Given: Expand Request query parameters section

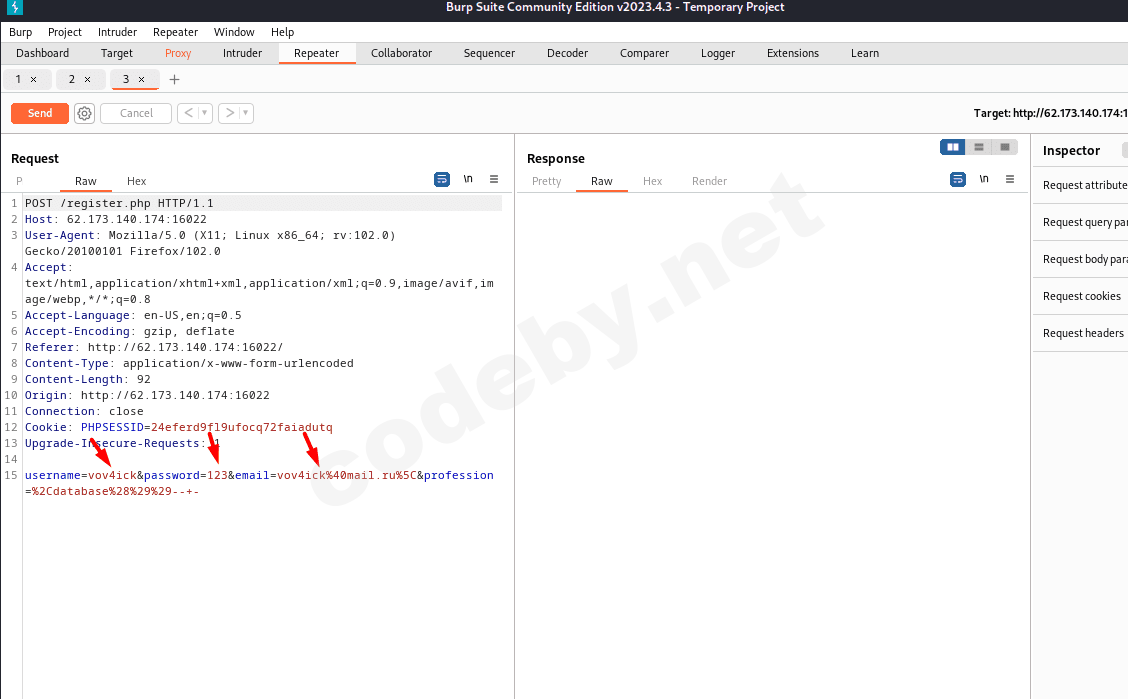Looking at the screenshot, I should pos(1084,222).
